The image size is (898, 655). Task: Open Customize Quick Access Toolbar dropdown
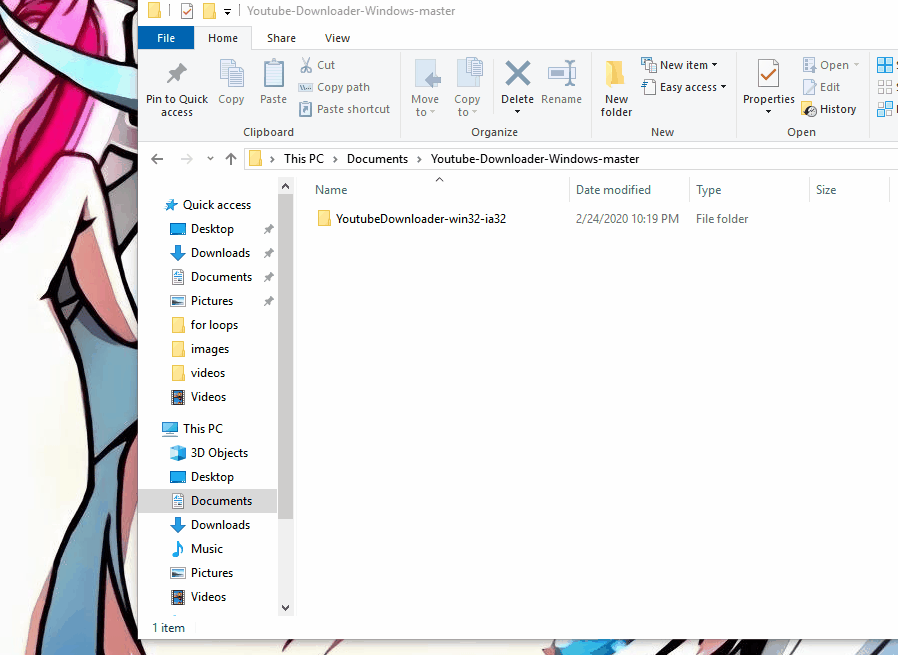[227, 11]
